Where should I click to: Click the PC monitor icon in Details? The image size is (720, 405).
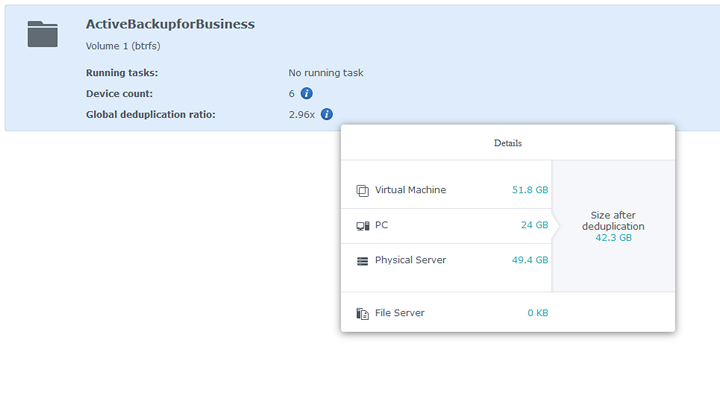[x=362, y=226]
